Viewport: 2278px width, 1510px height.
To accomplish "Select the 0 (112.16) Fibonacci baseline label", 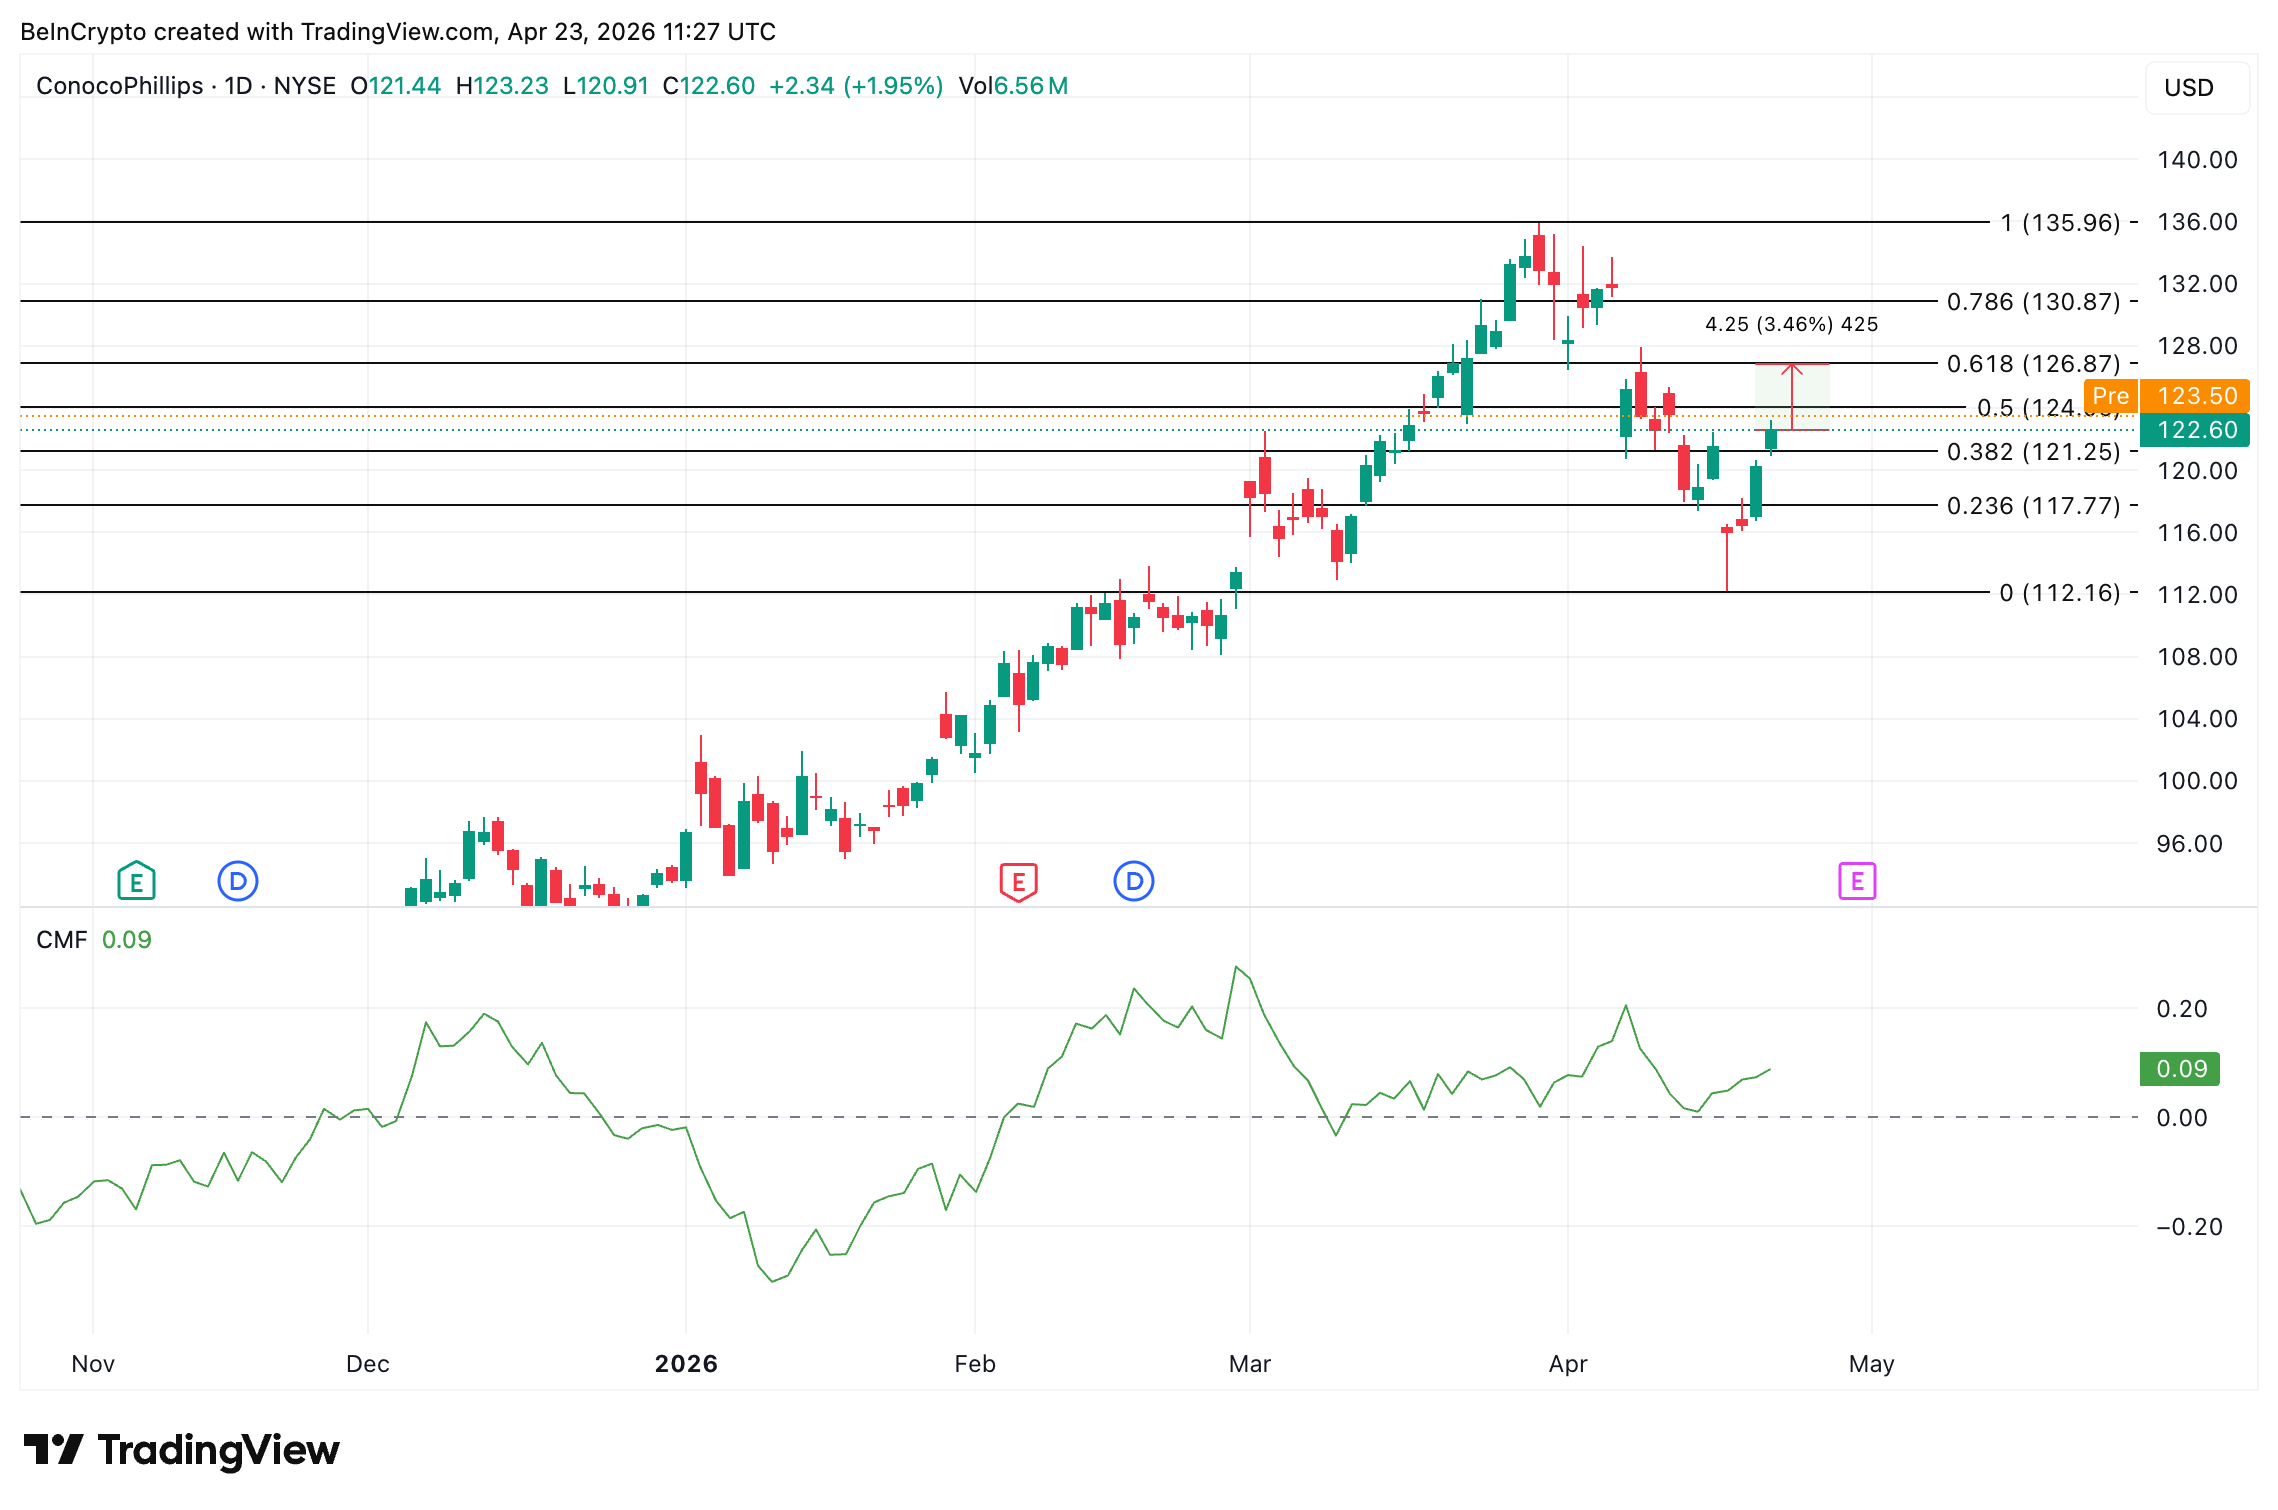I will pyautogui.click(x=2062, y=592).
